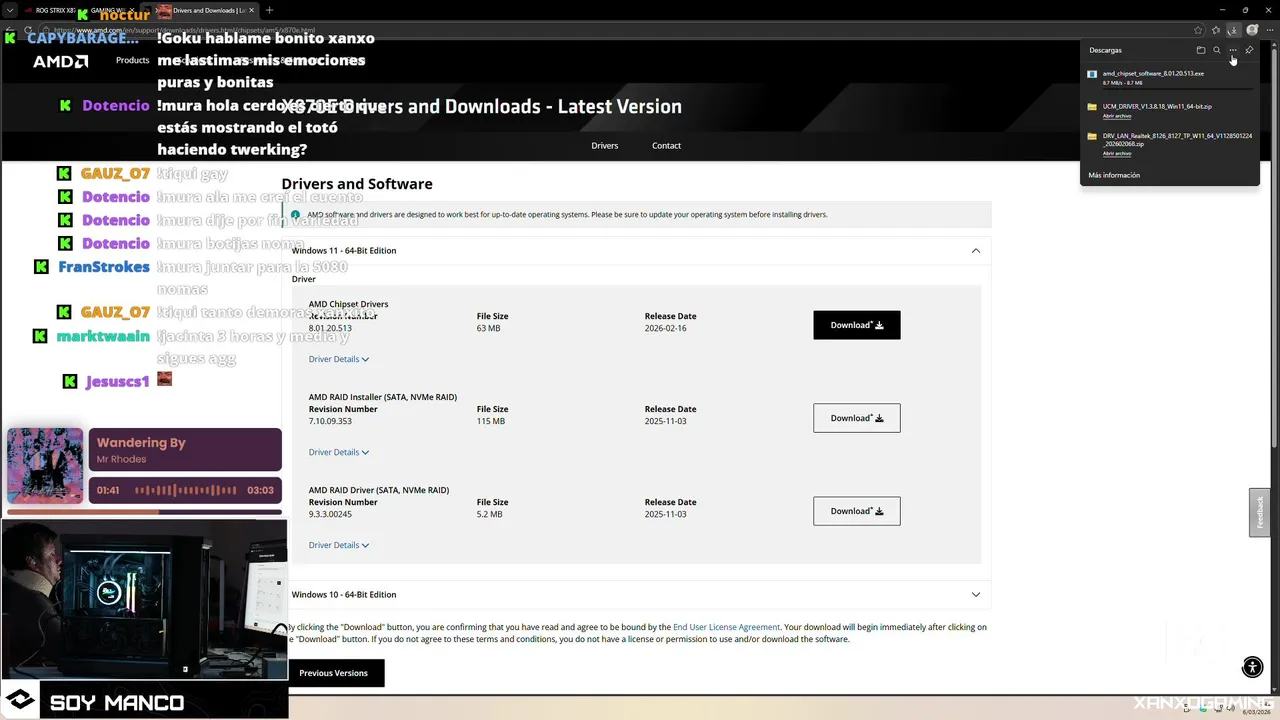Open the date clock in system tray
This screenshot has width=1280, height=720.
pyautogui.click(x=1256, y=709)
